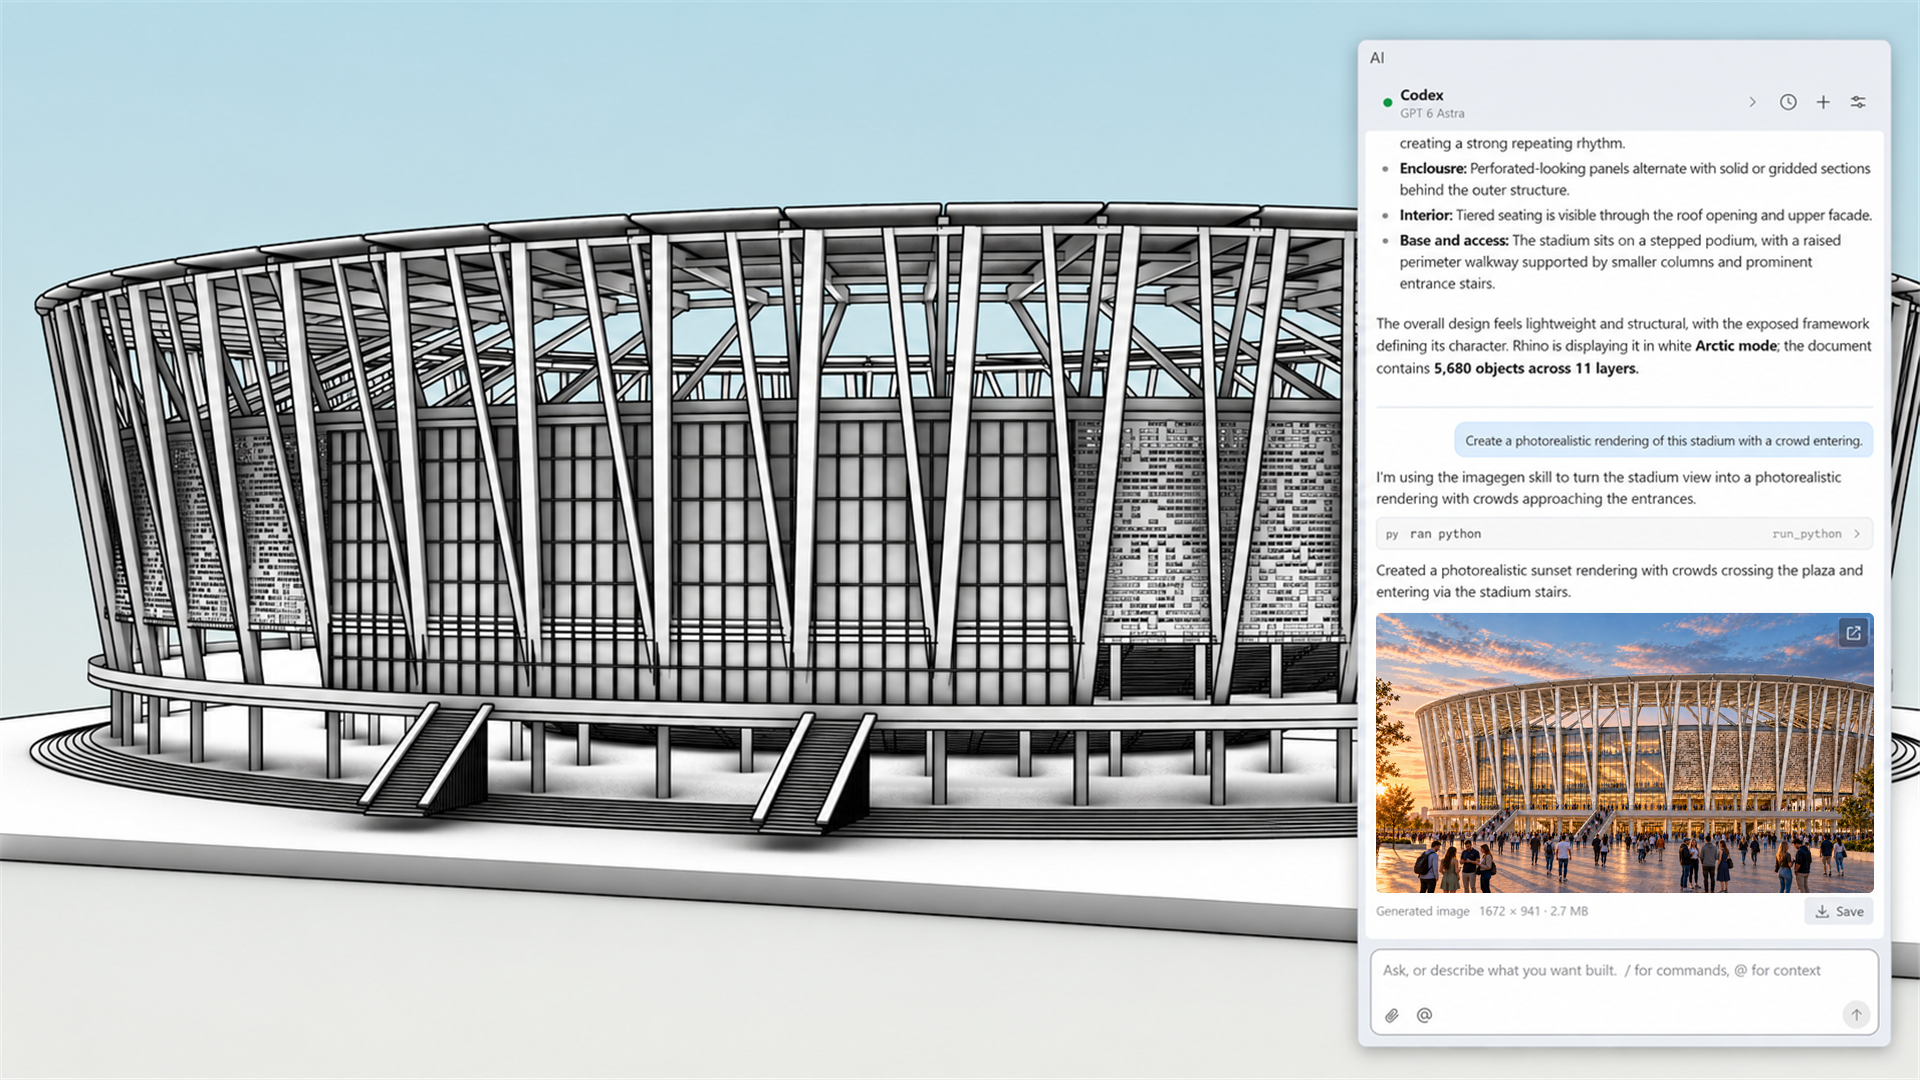
Task: Click the run_python label
Action: click(1806, 534)
